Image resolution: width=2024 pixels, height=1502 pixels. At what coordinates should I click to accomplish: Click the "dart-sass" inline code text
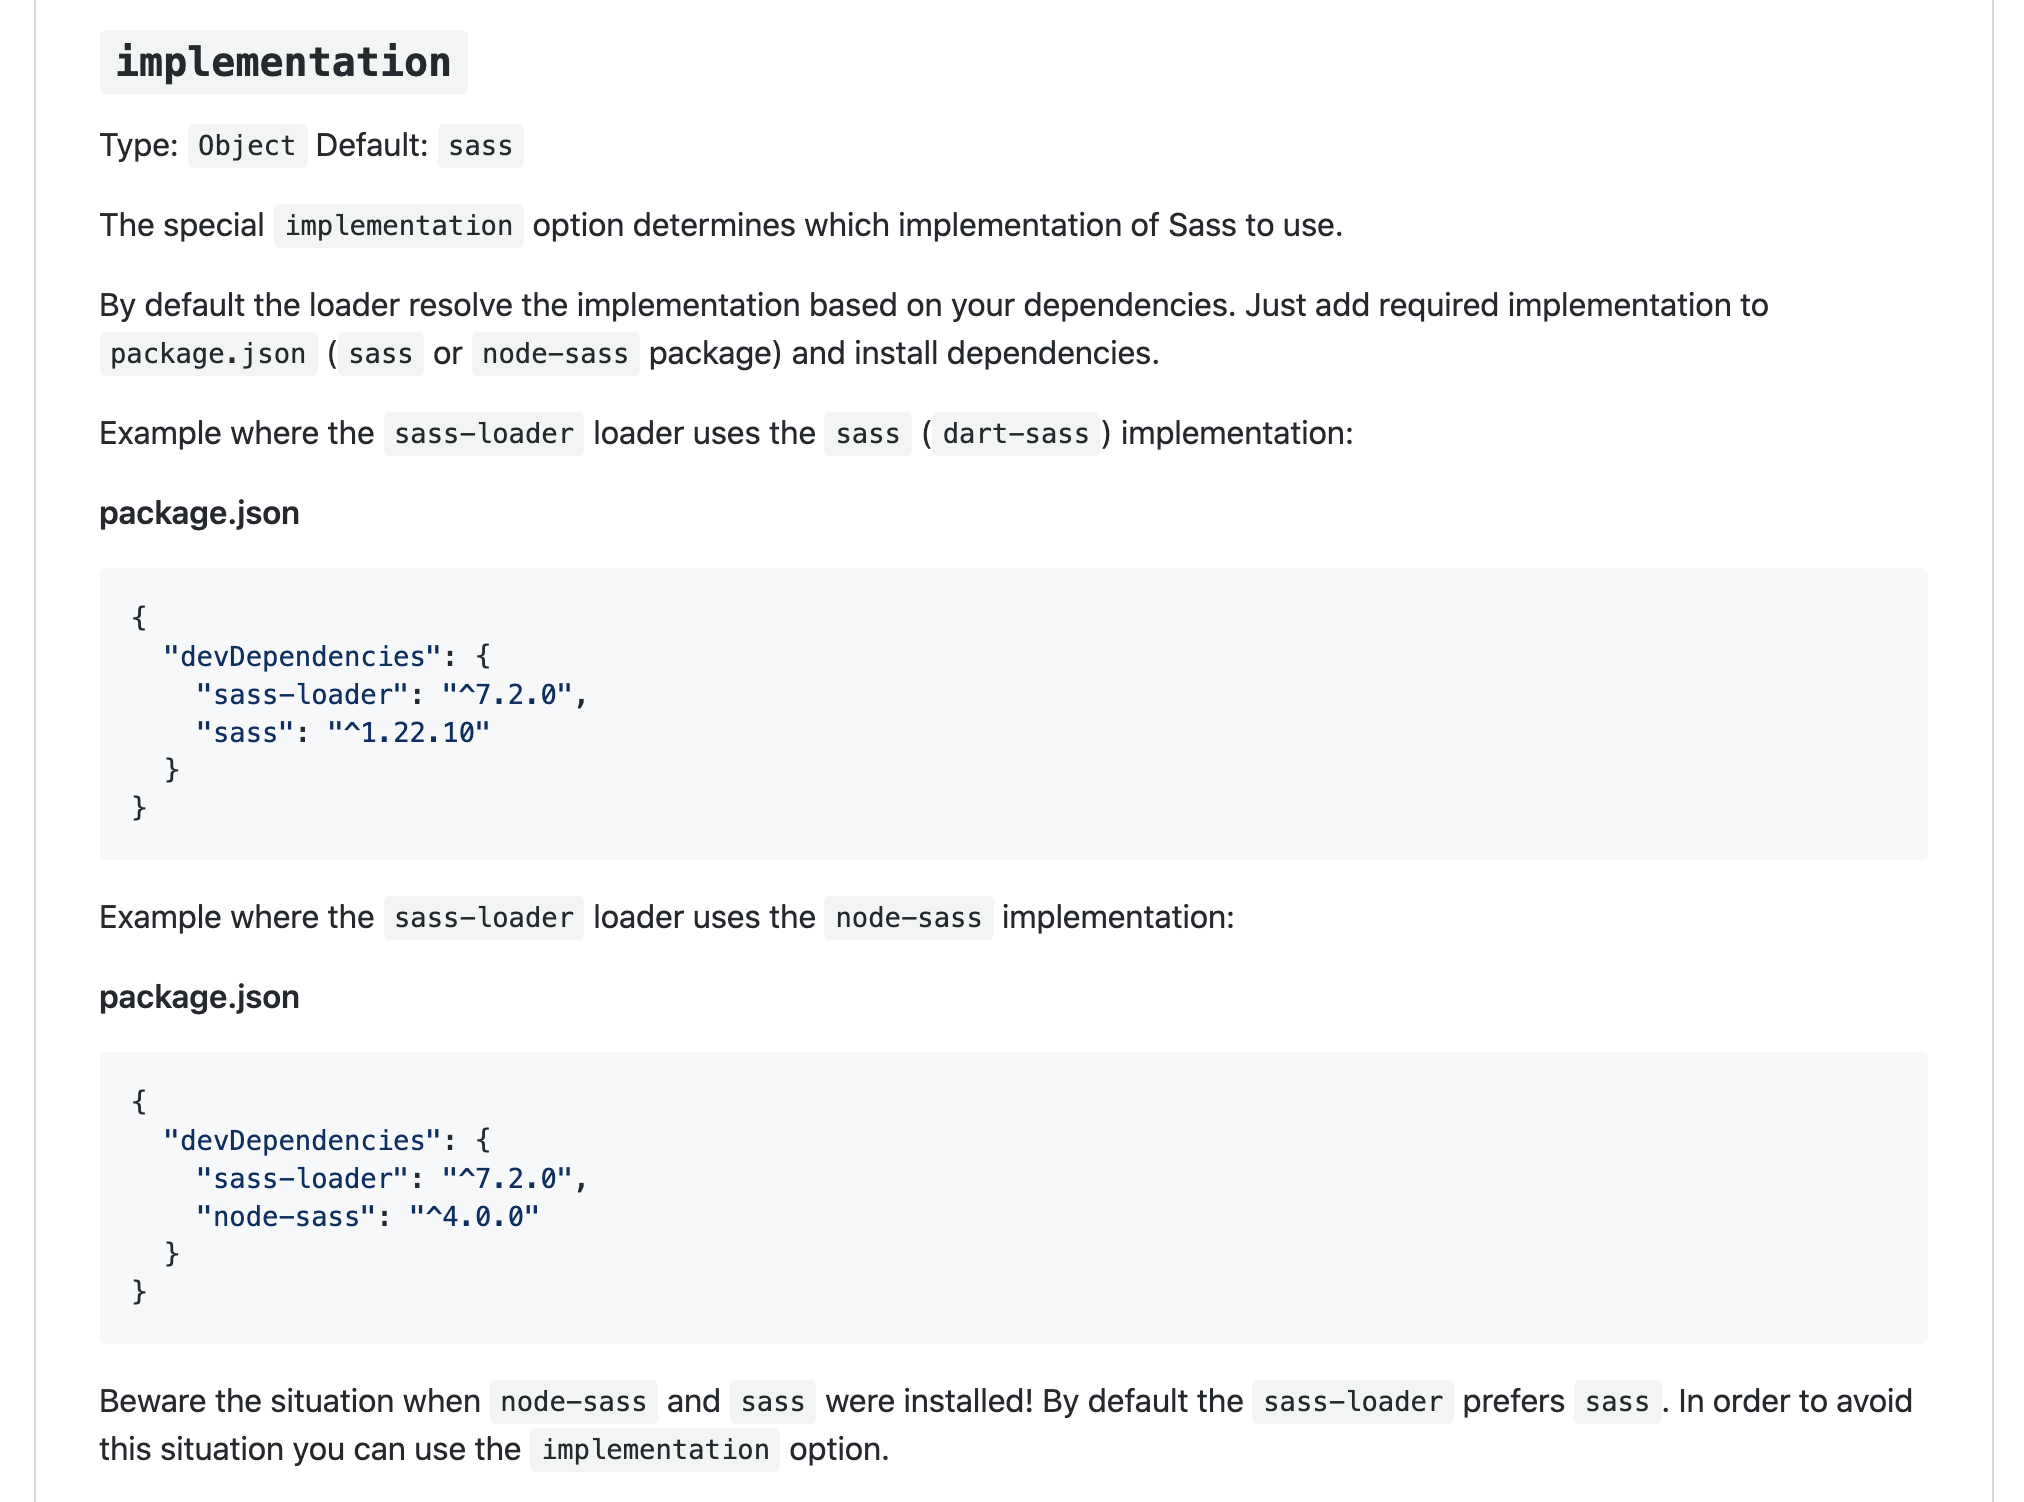1015,434
